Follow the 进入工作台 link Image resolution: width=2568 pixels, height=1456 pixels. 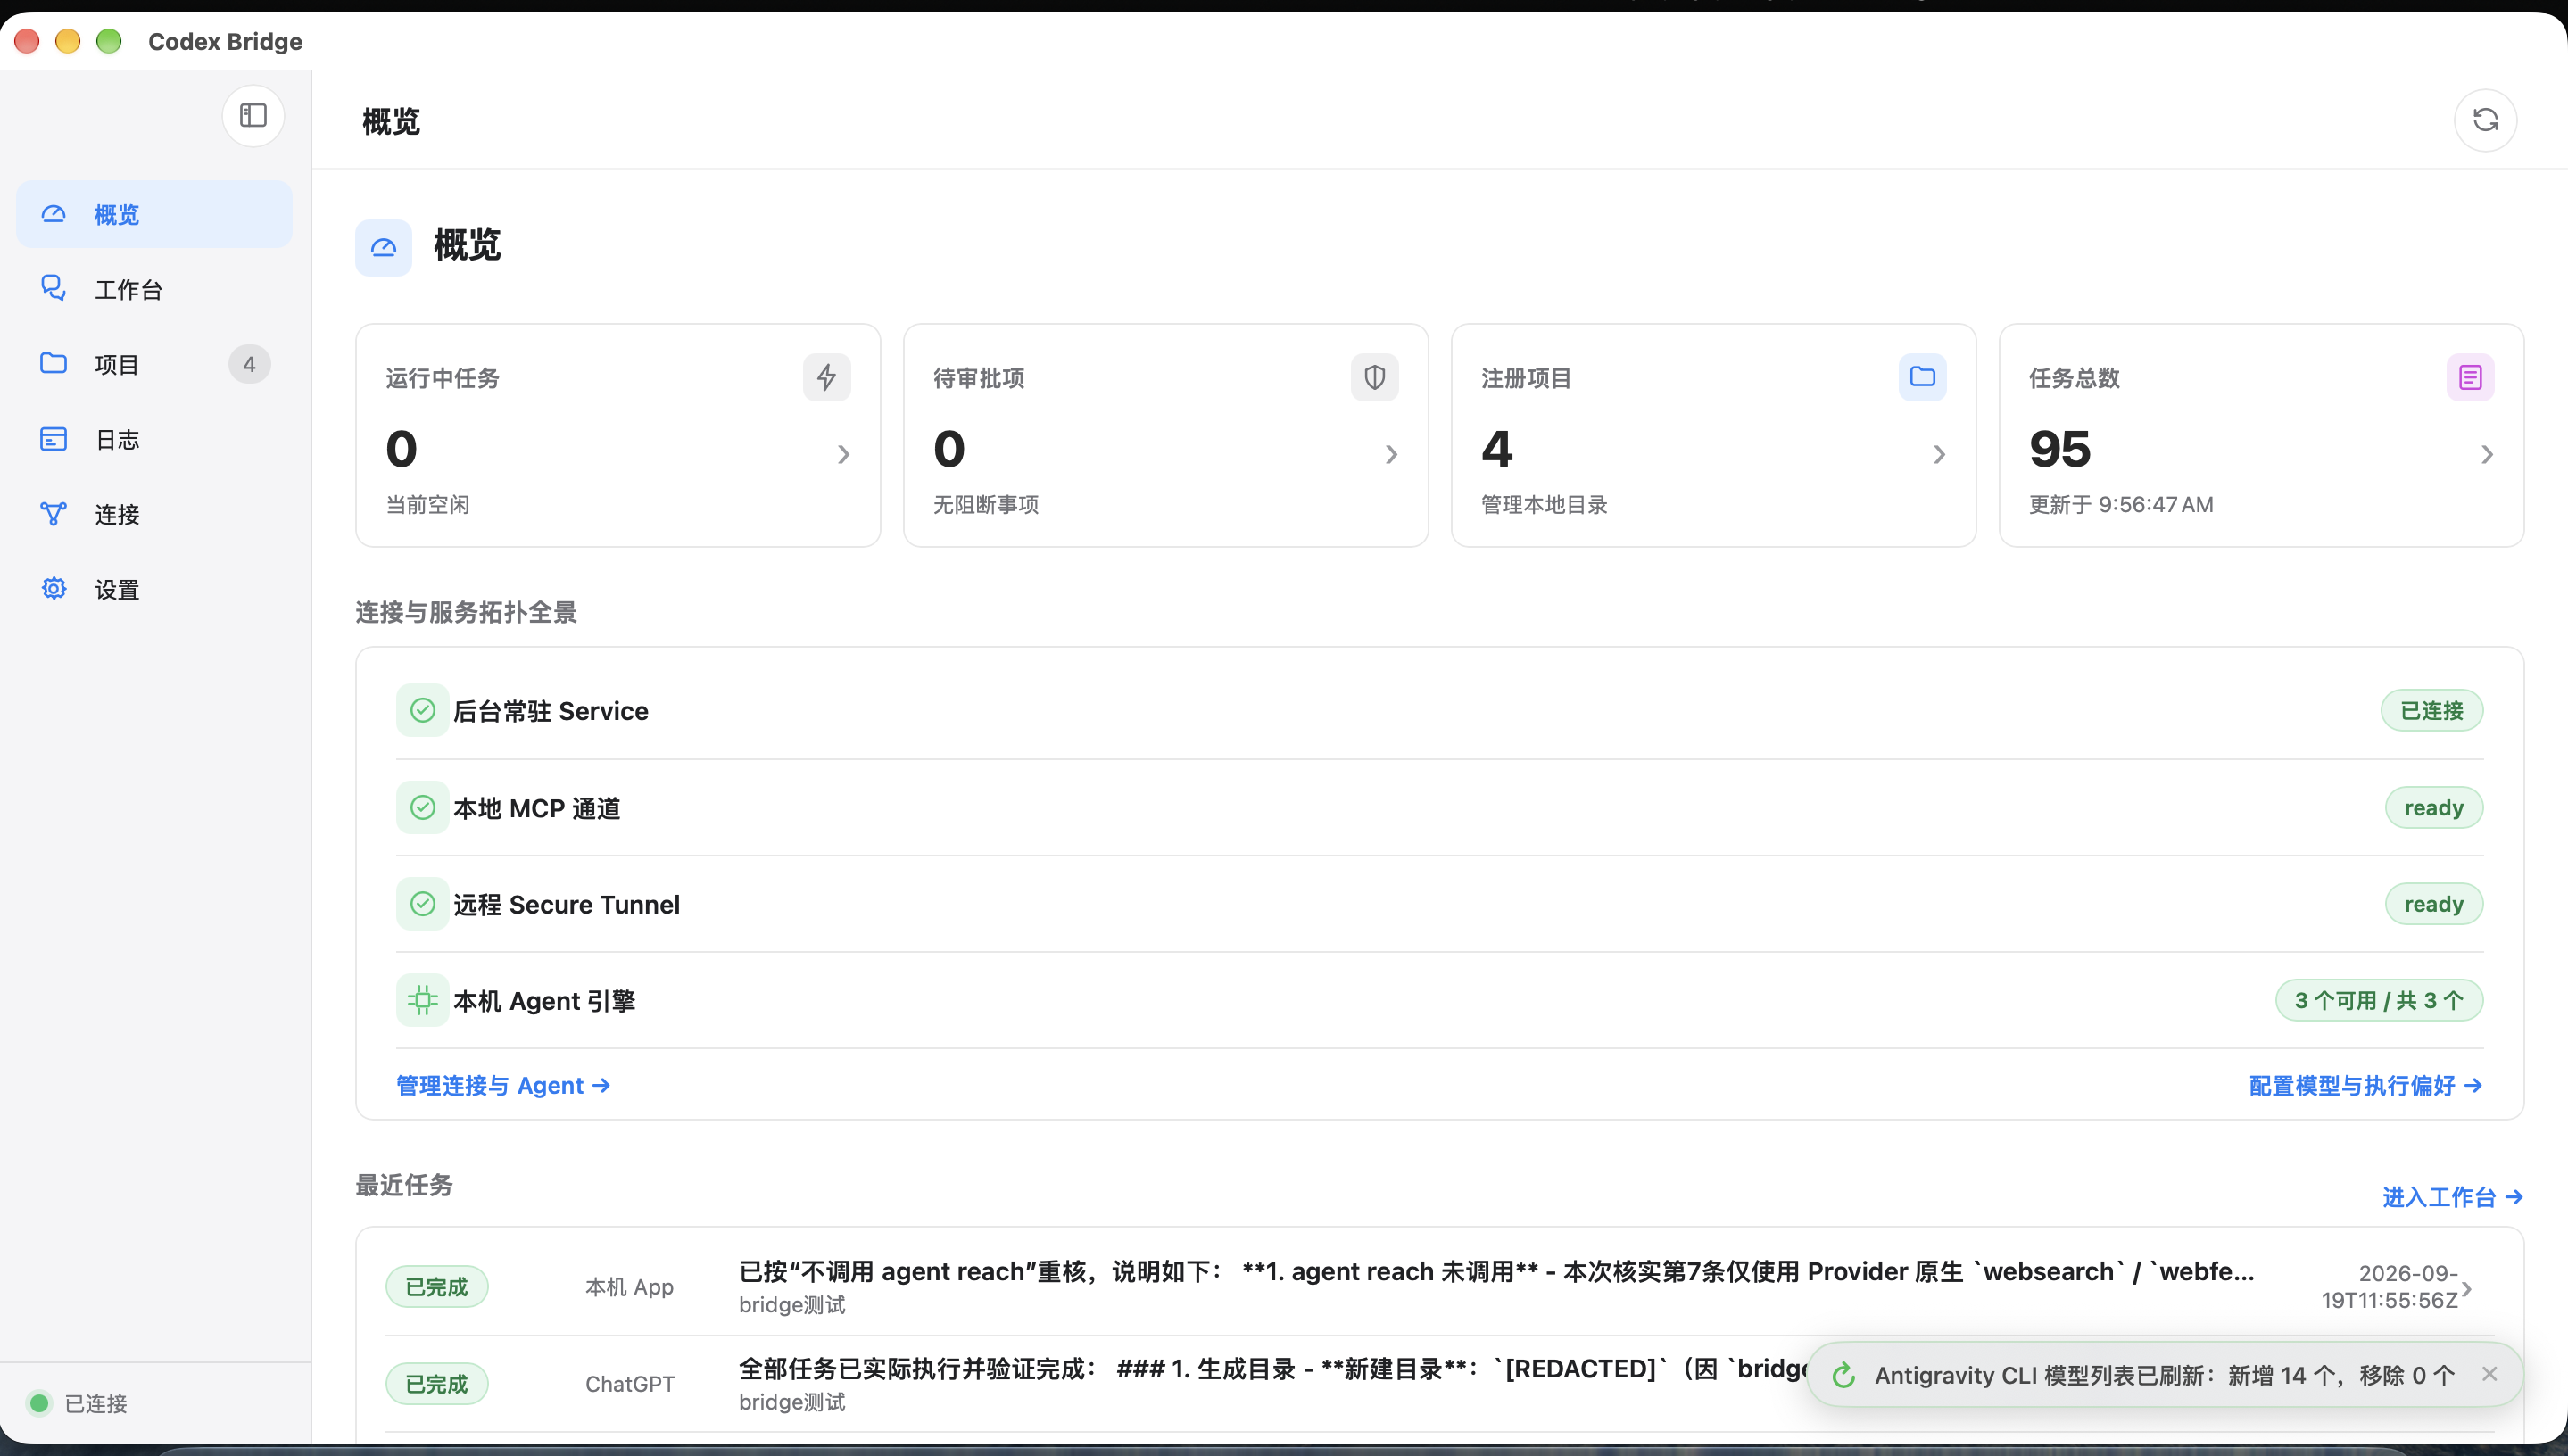click(x=2452, y=1197)
